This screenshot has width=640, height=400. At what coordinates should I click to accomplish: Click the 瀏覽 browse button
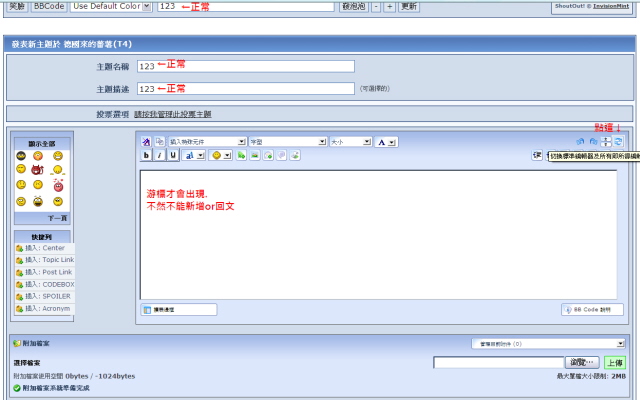coord(582,362)
